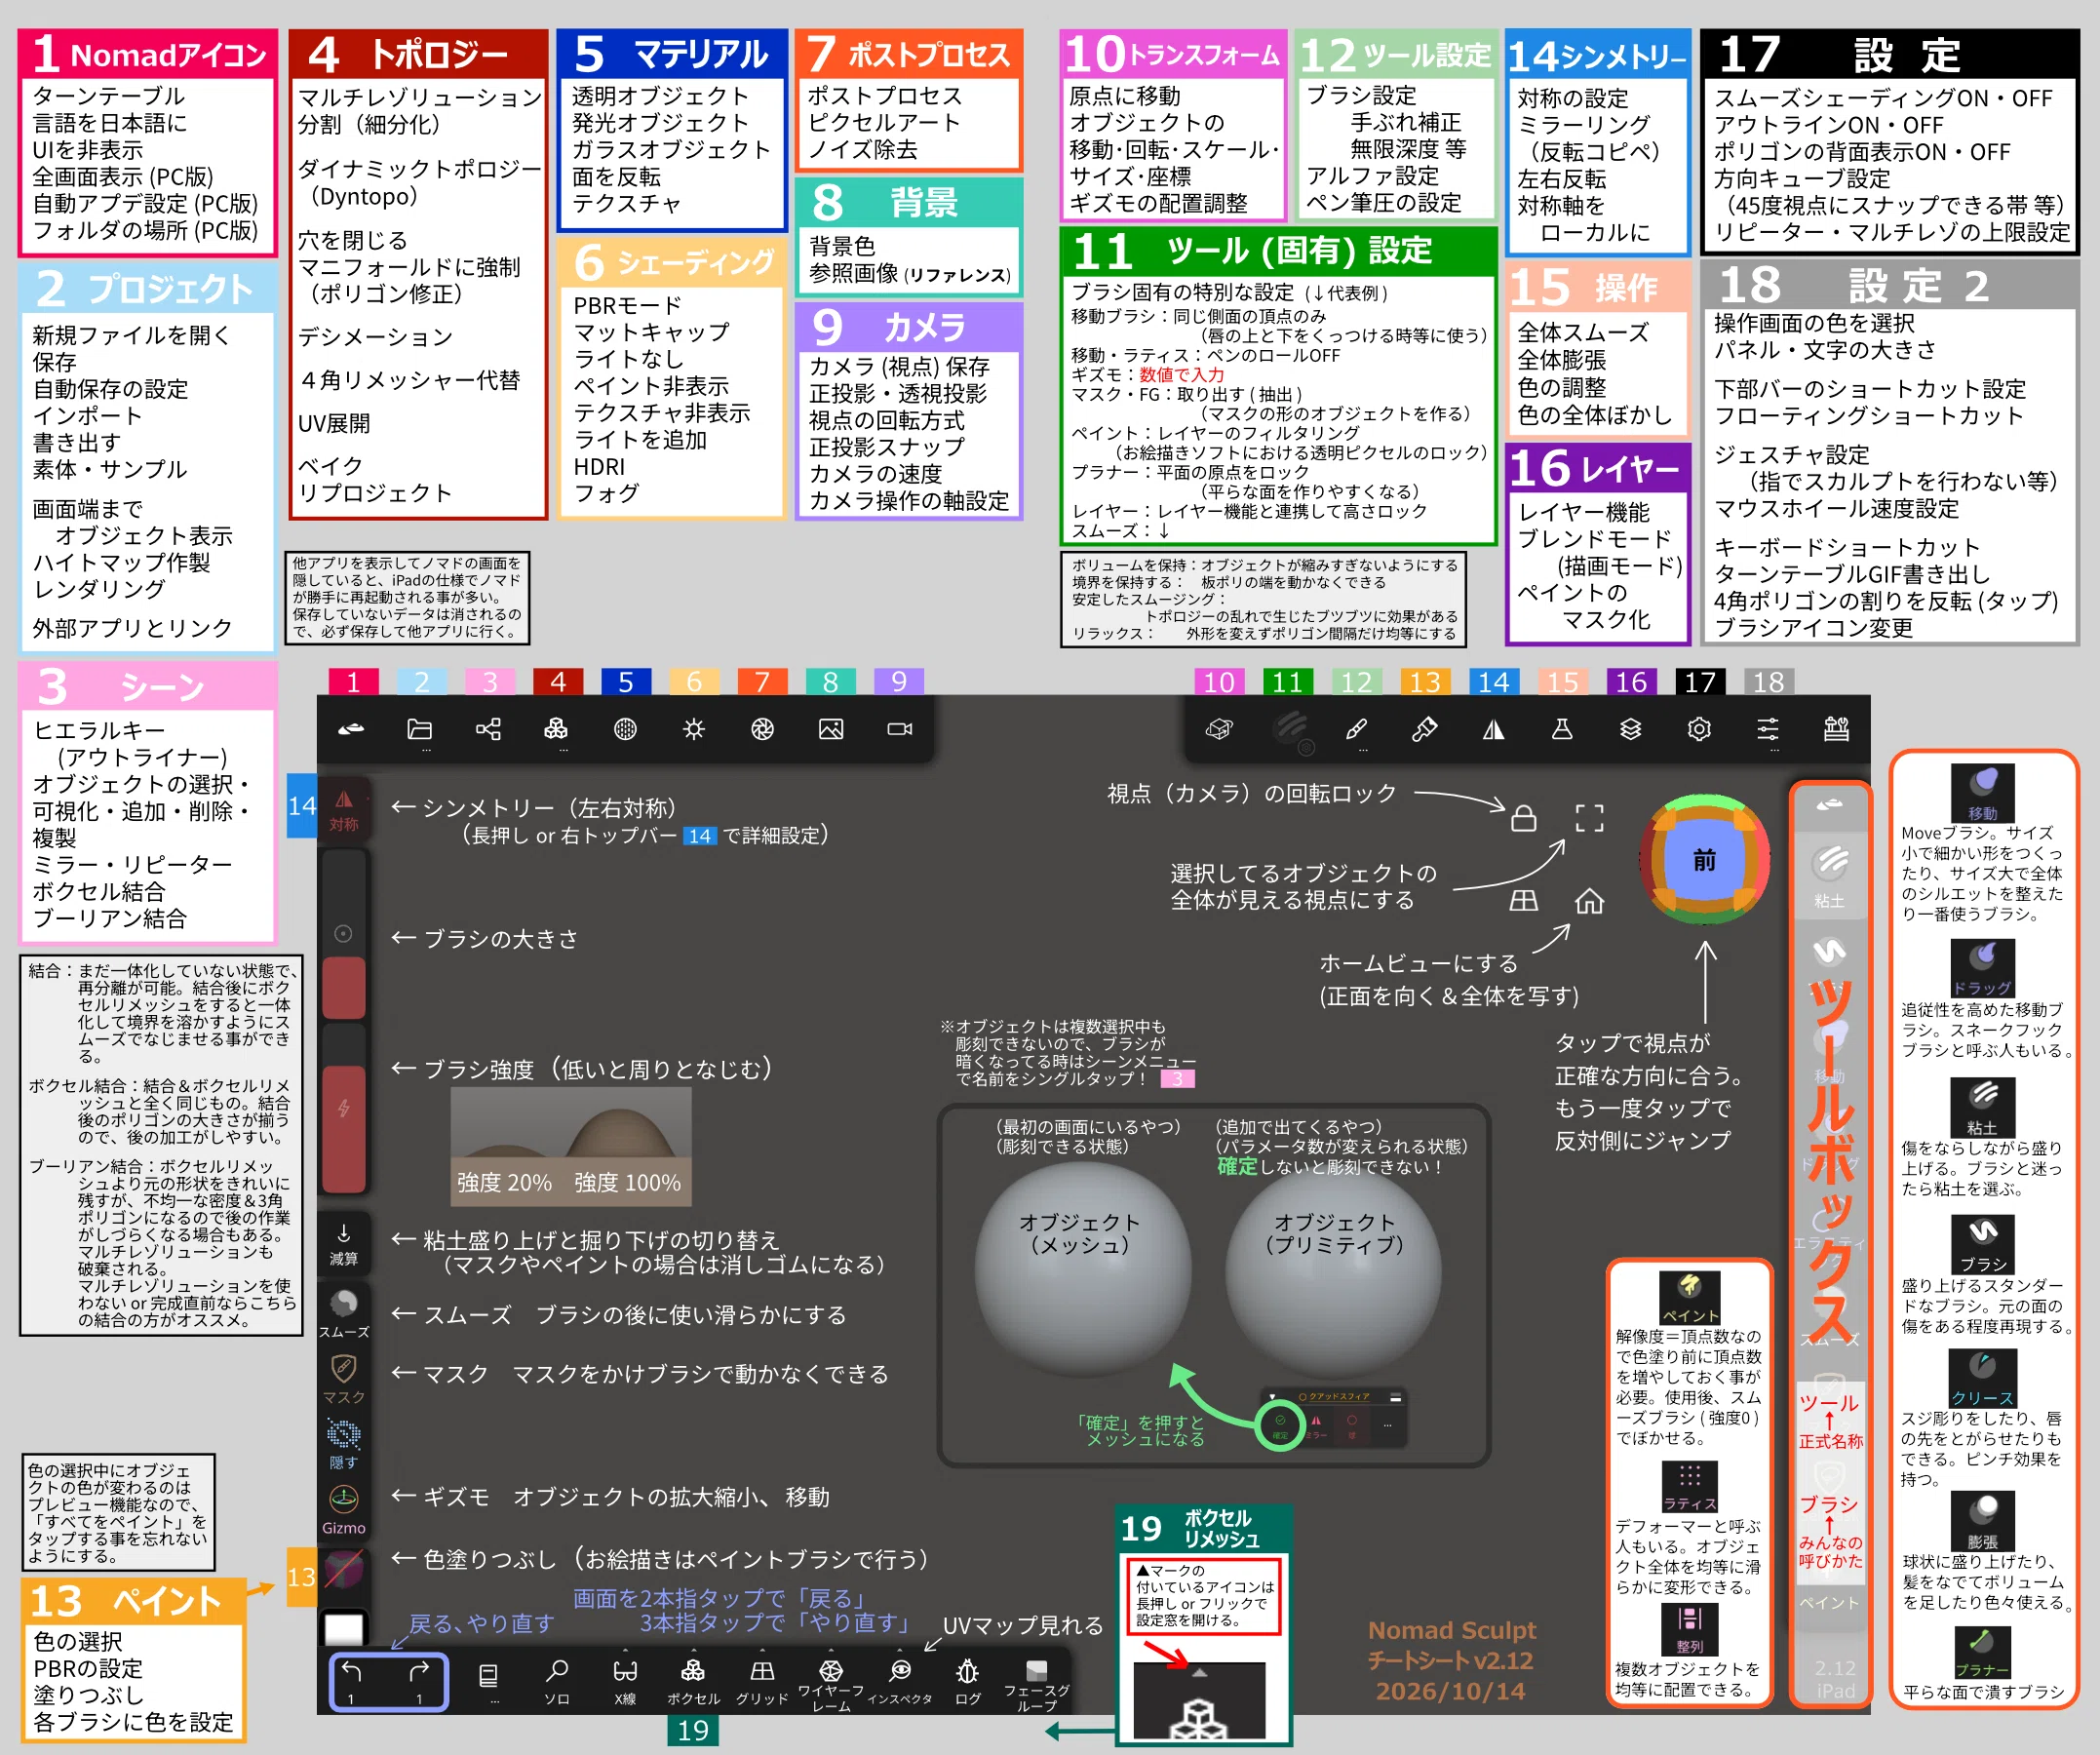This screenshot has width=2100, height=1755.
Task: Toggle the ワイヤーフレーム wireframe display
Action: pos(831,1684)
